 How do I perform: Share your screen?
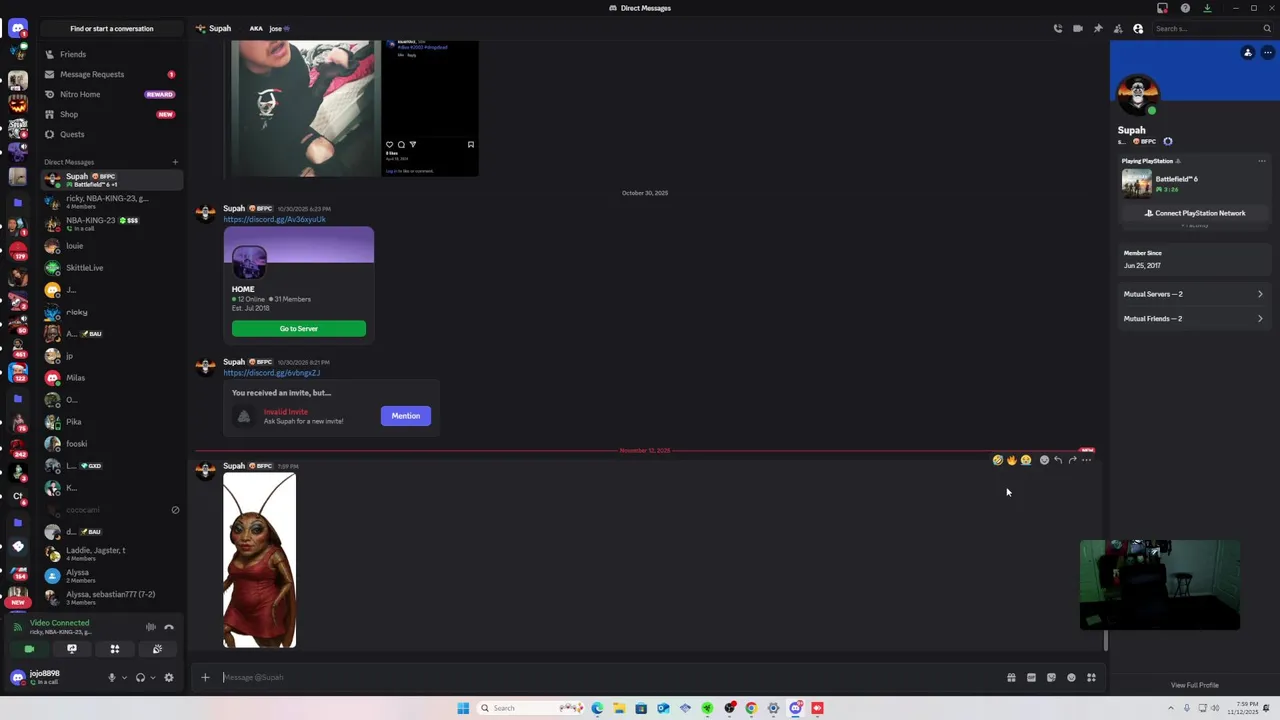(x=72, y=649)
